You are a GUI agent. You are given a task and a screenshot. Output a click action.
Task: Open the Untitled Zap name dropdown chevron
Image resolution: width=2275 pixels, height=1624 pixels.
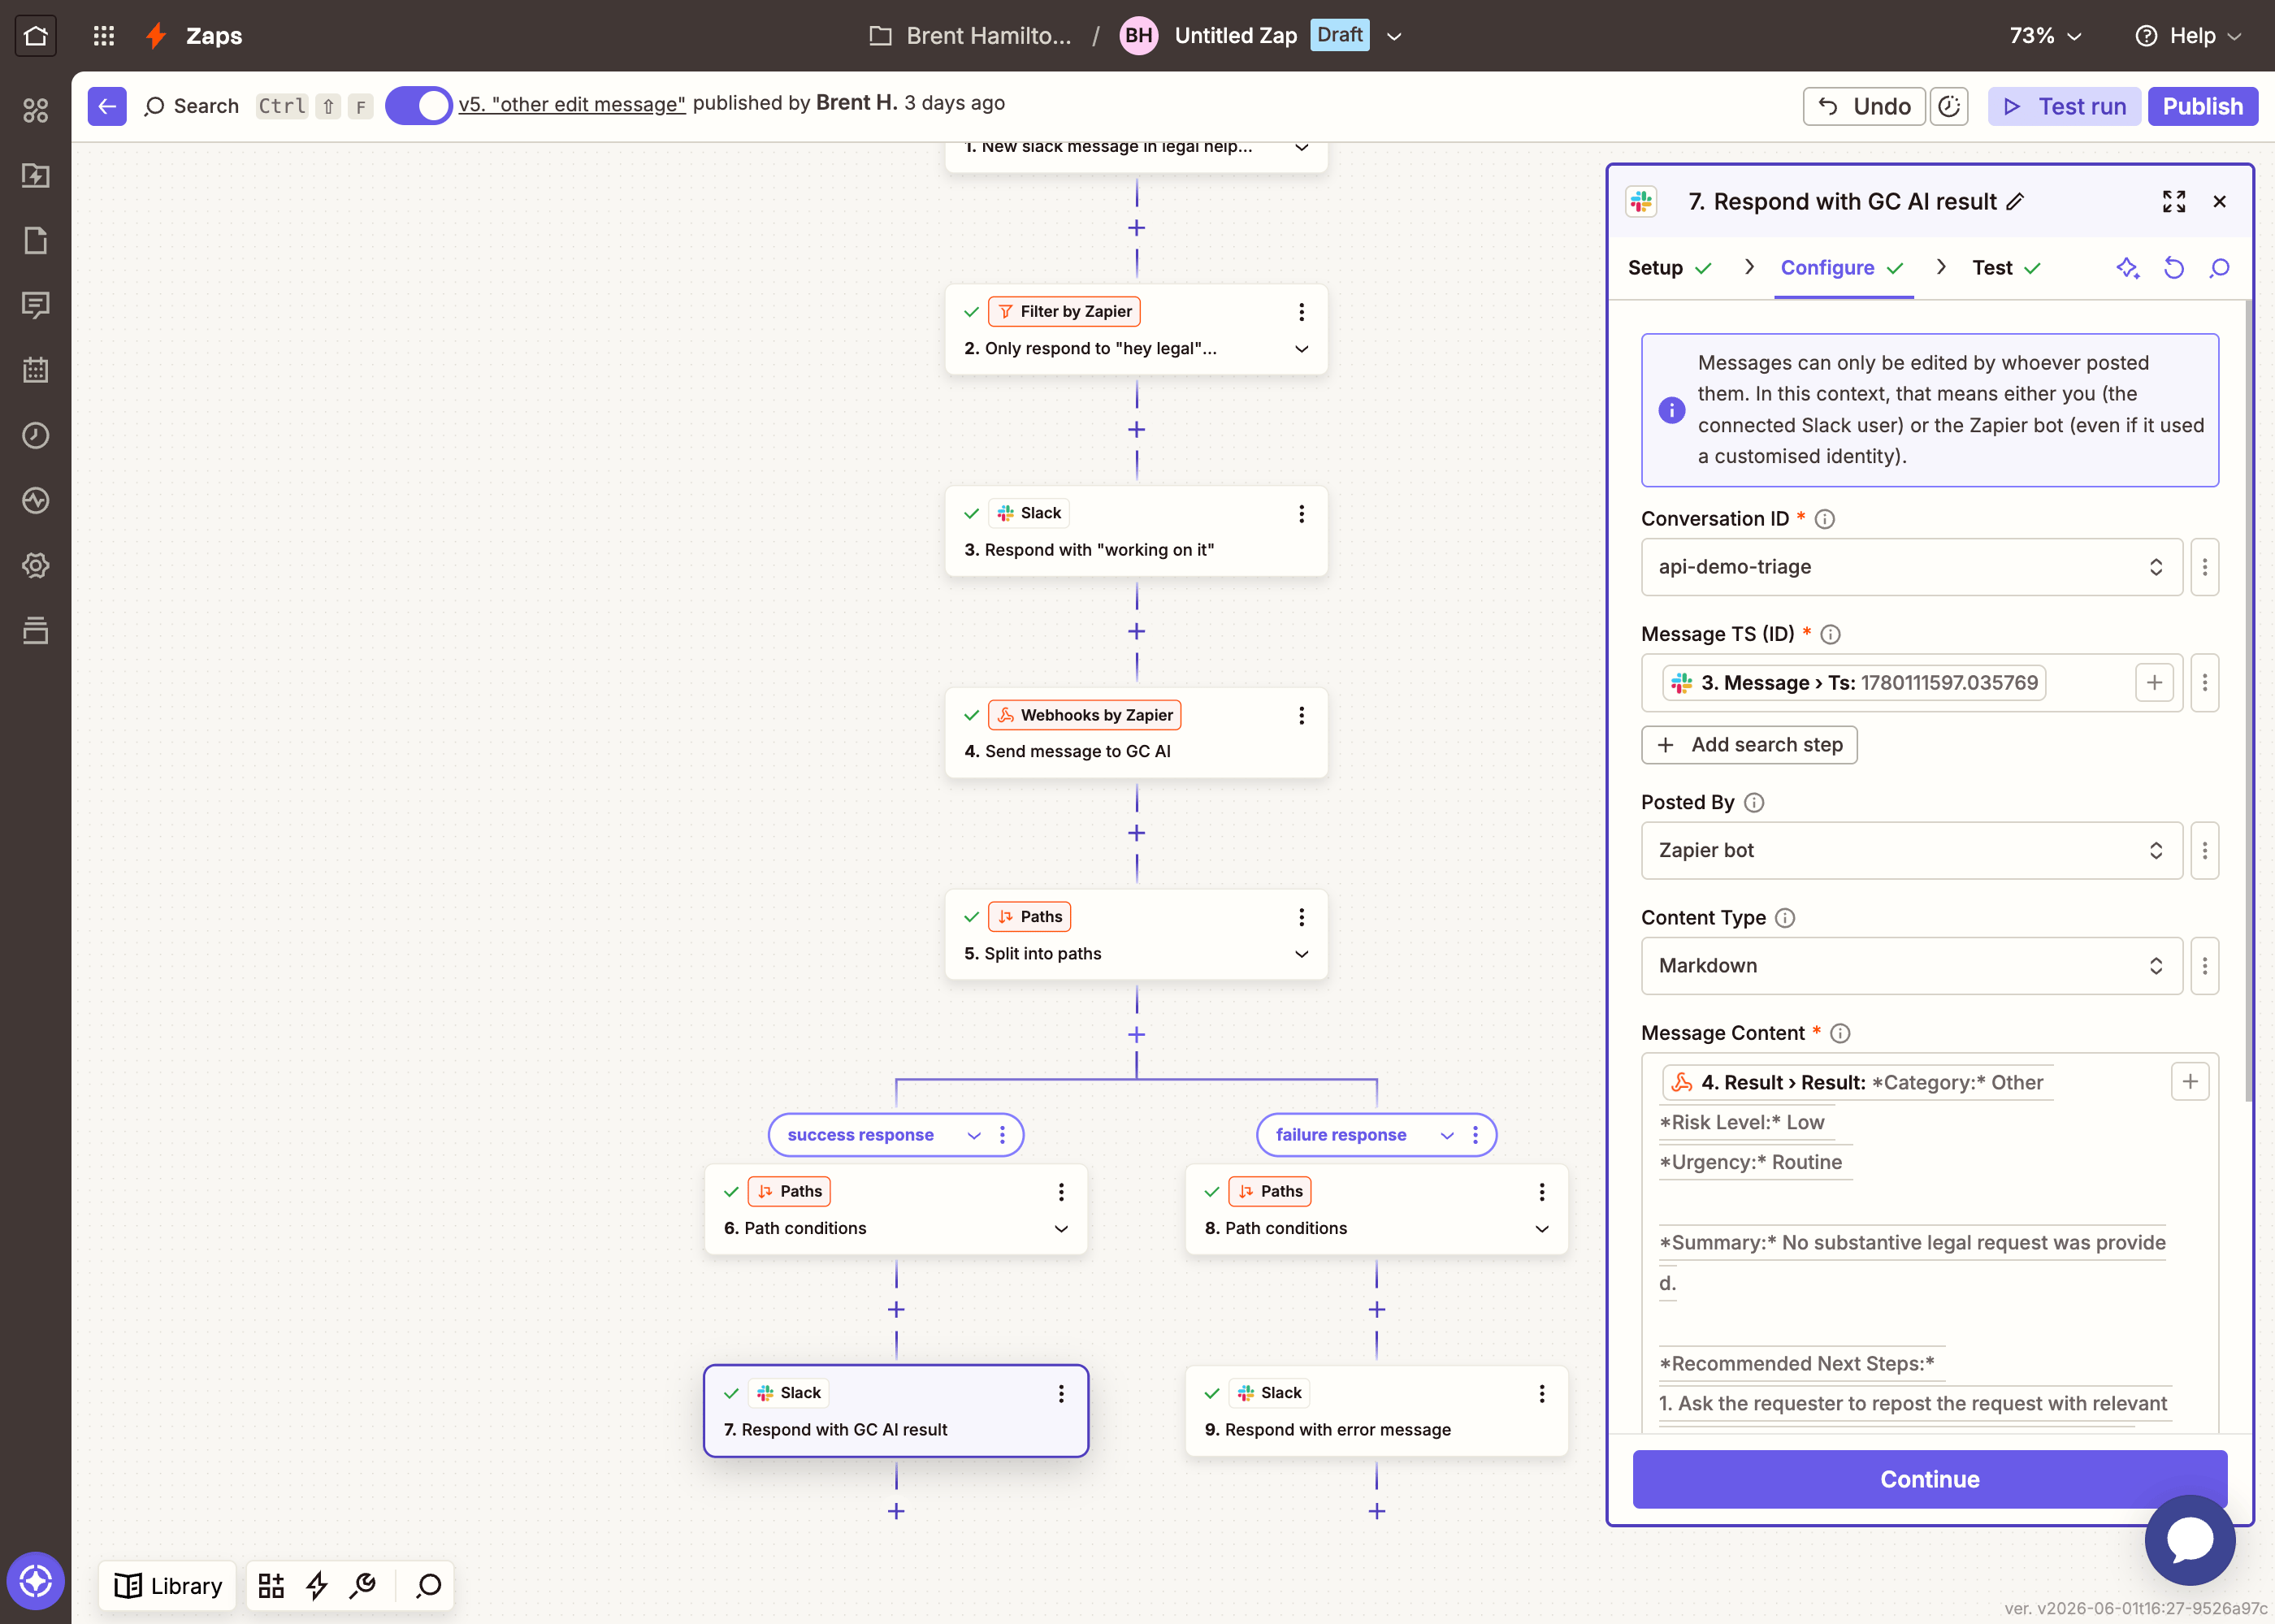[1394, 36]
